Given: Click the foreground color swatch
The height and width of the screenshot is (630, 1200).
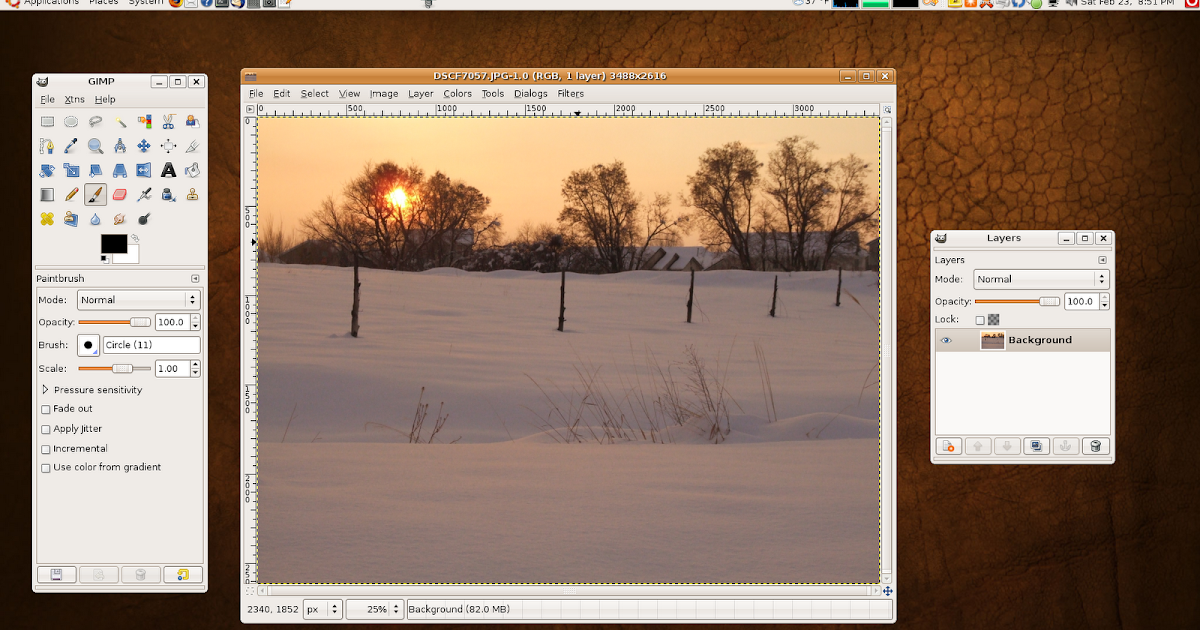Looking at the screenshot, I should click(112, 245).
